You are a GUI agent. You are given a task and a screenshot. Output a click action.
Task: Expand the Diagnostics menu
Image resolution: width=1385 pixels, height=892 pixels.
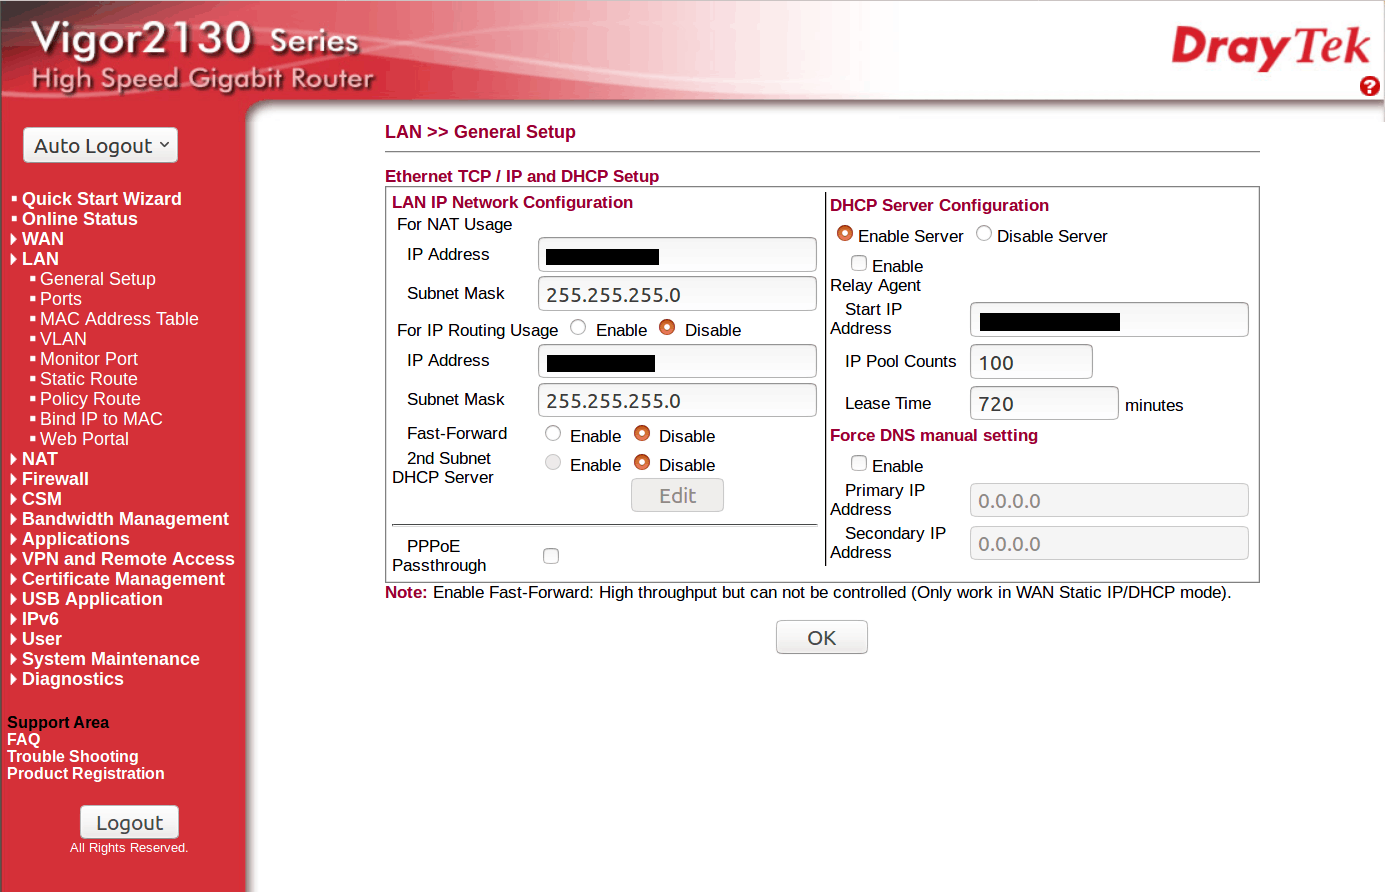click(73, 679)
